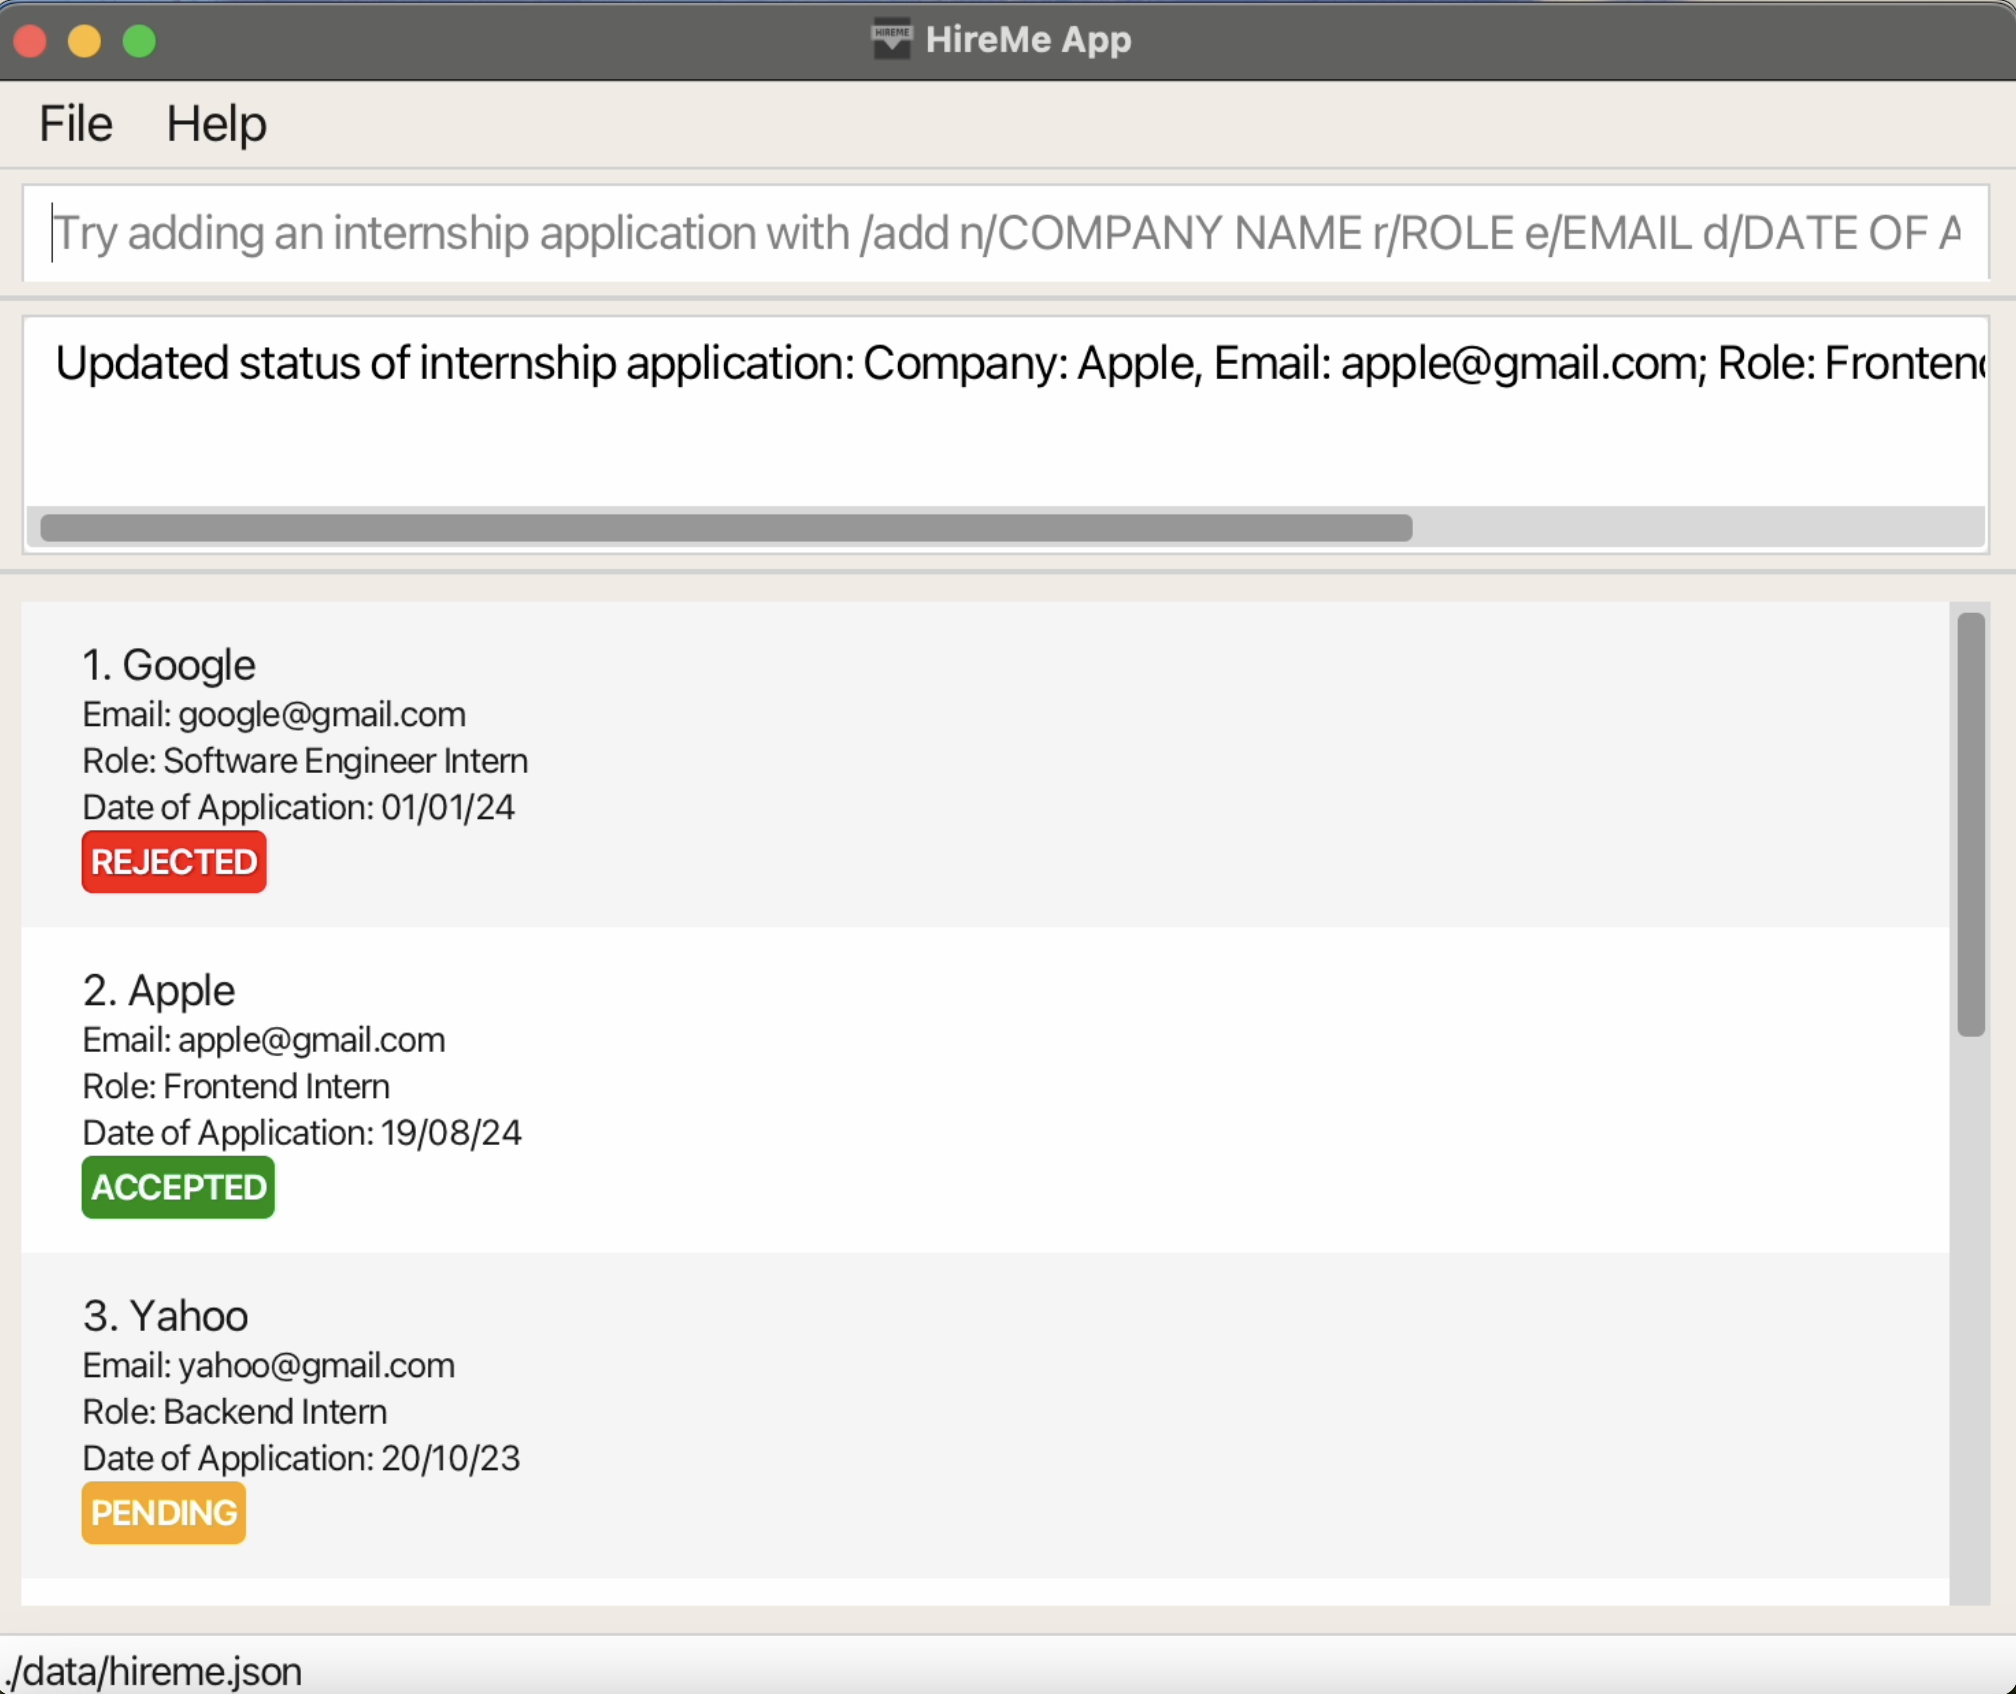2016x1694 pixels.
Task: Click the horizontal scrollbar in result box
Action: tap(726, 527)
